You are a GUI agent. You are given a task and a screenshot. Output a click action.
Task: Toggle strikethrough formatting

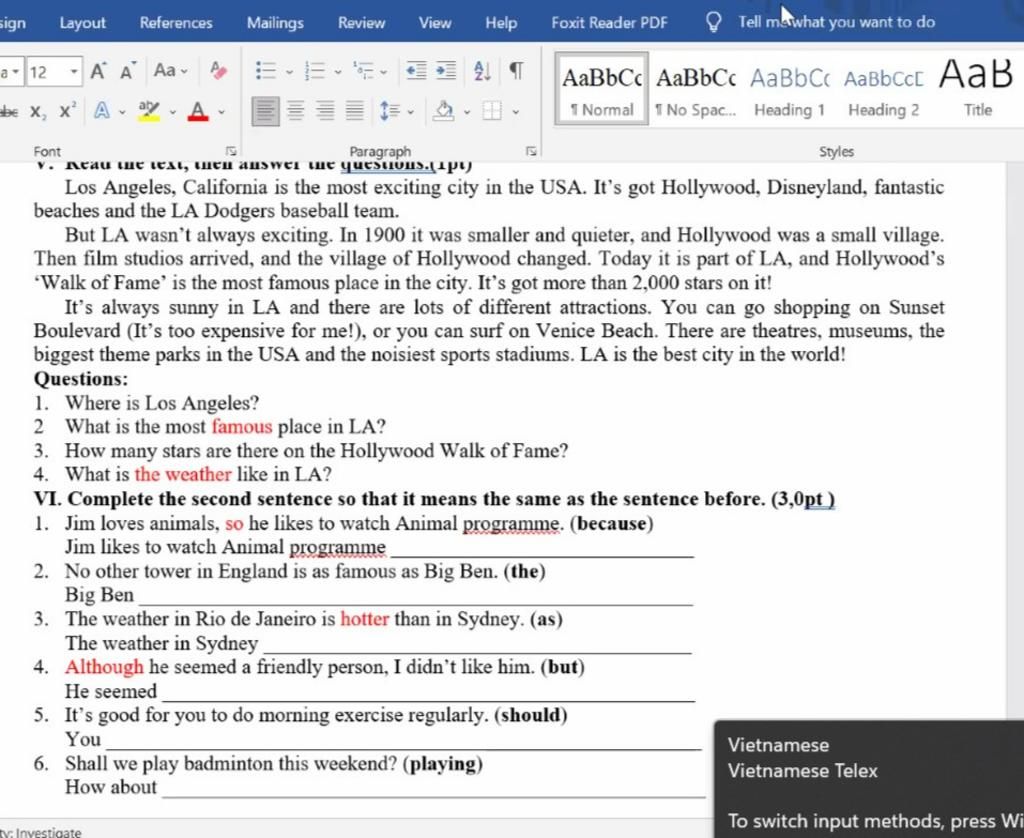[9, 111]
